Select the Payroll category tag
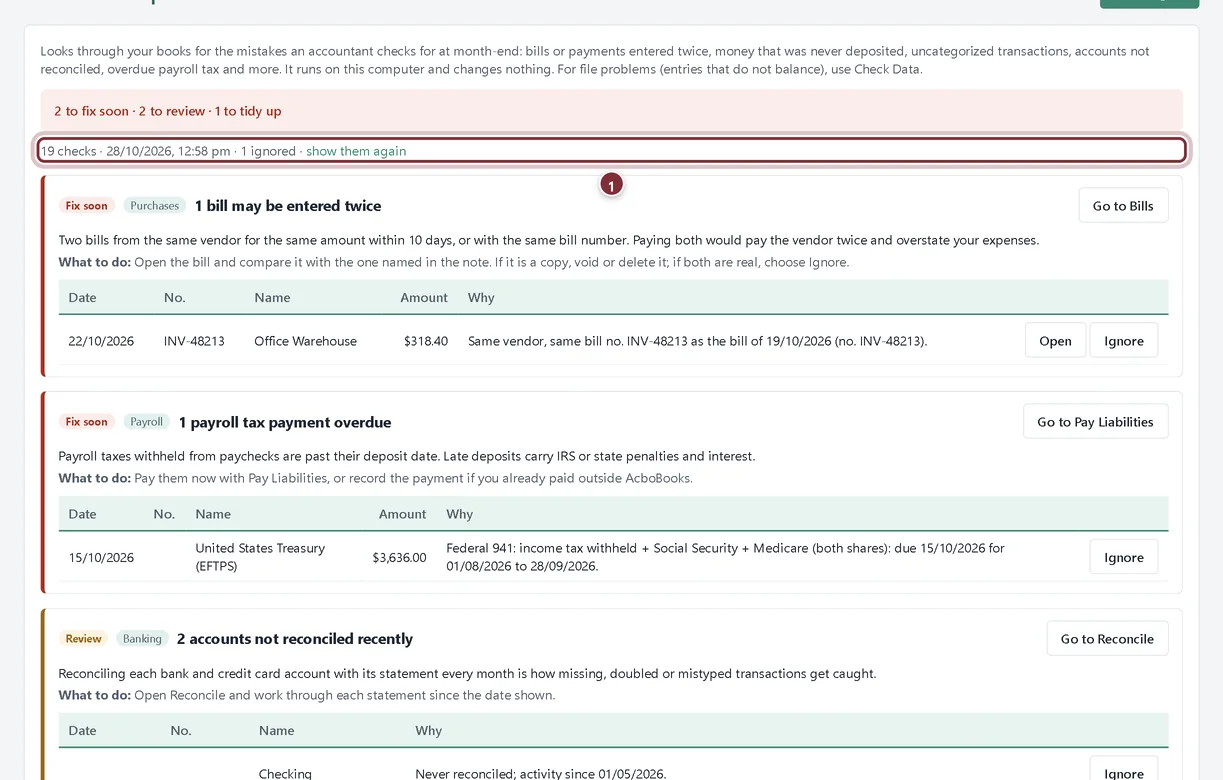Screen dimensions: 1223x780 point(147,422)
